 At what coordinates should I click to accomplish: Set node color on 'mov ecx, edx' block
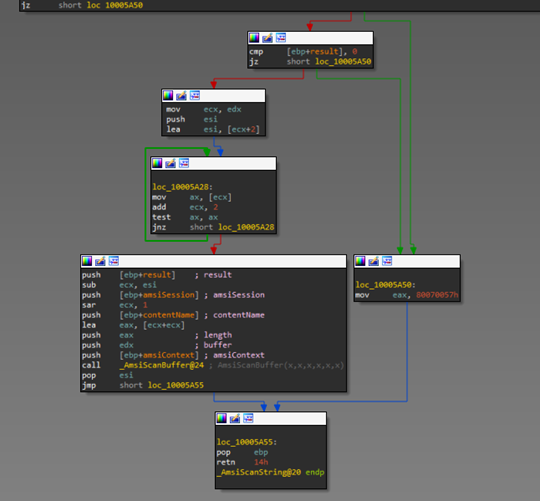(168, 95)
